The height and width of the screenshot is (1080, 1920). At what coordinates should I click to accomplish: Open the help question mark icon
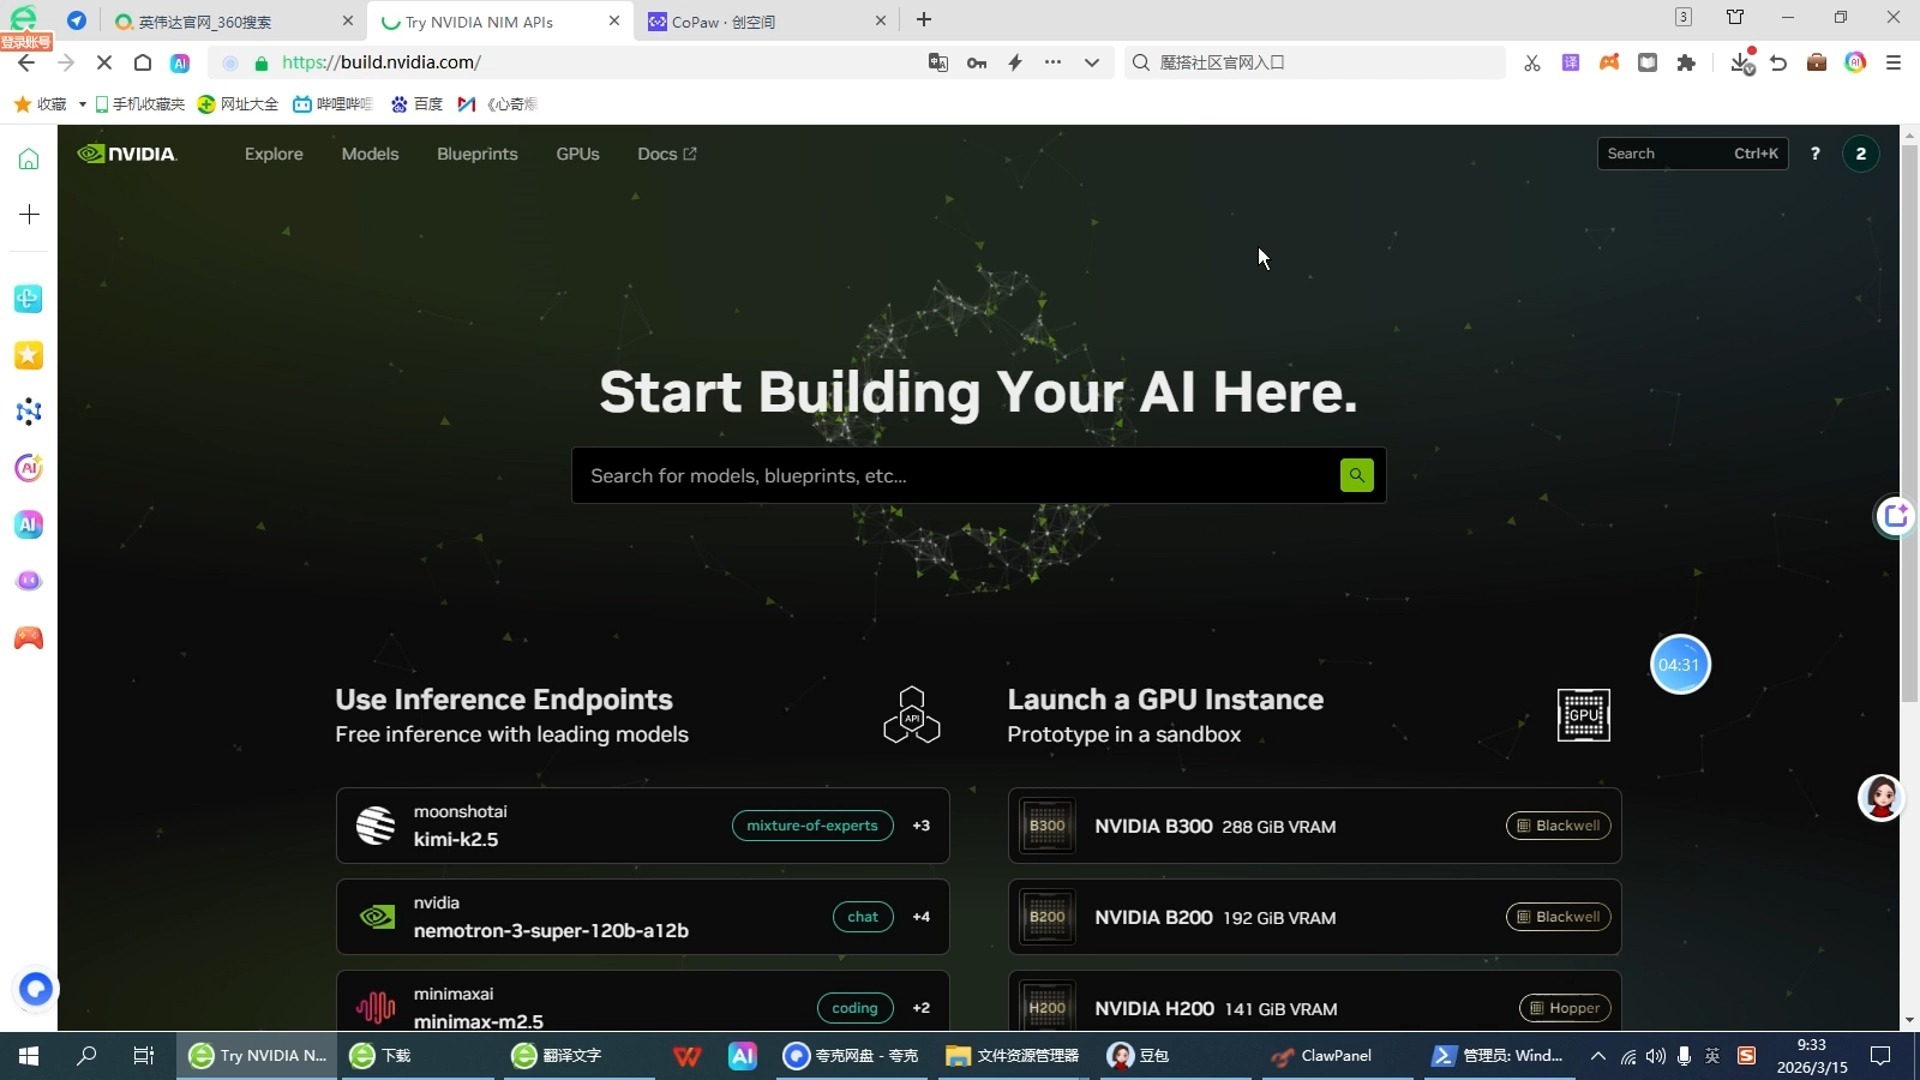tap(1815, 154)
